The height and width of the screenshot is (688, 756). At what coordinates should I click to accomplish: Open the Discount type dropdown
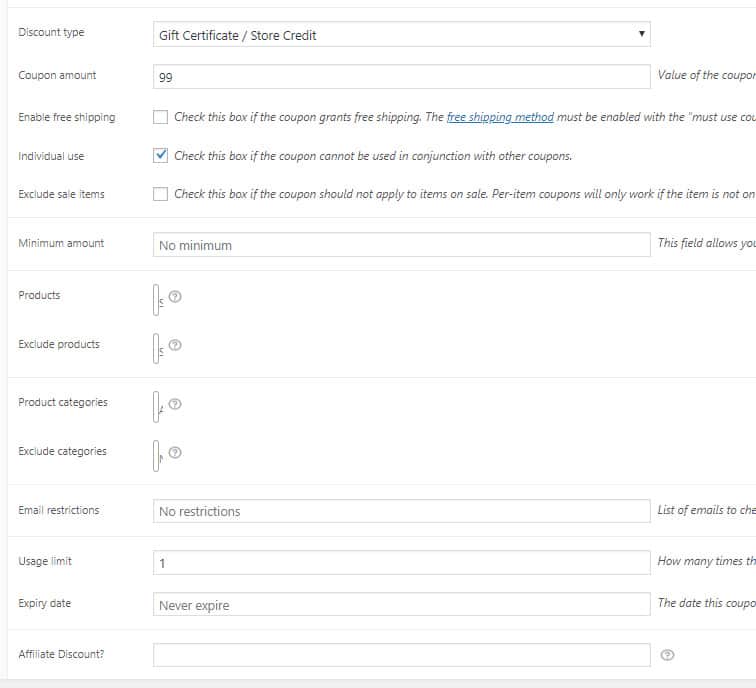pos(401,35)
